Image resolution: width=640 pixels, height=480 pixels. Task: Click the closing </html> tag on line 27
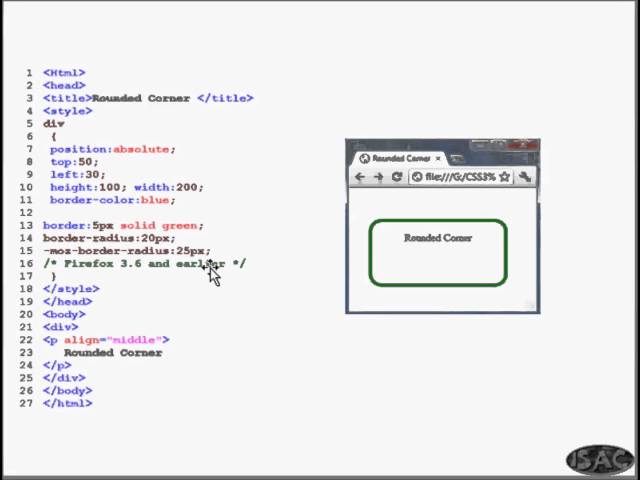pyautogui.click(x=68, y=403)
